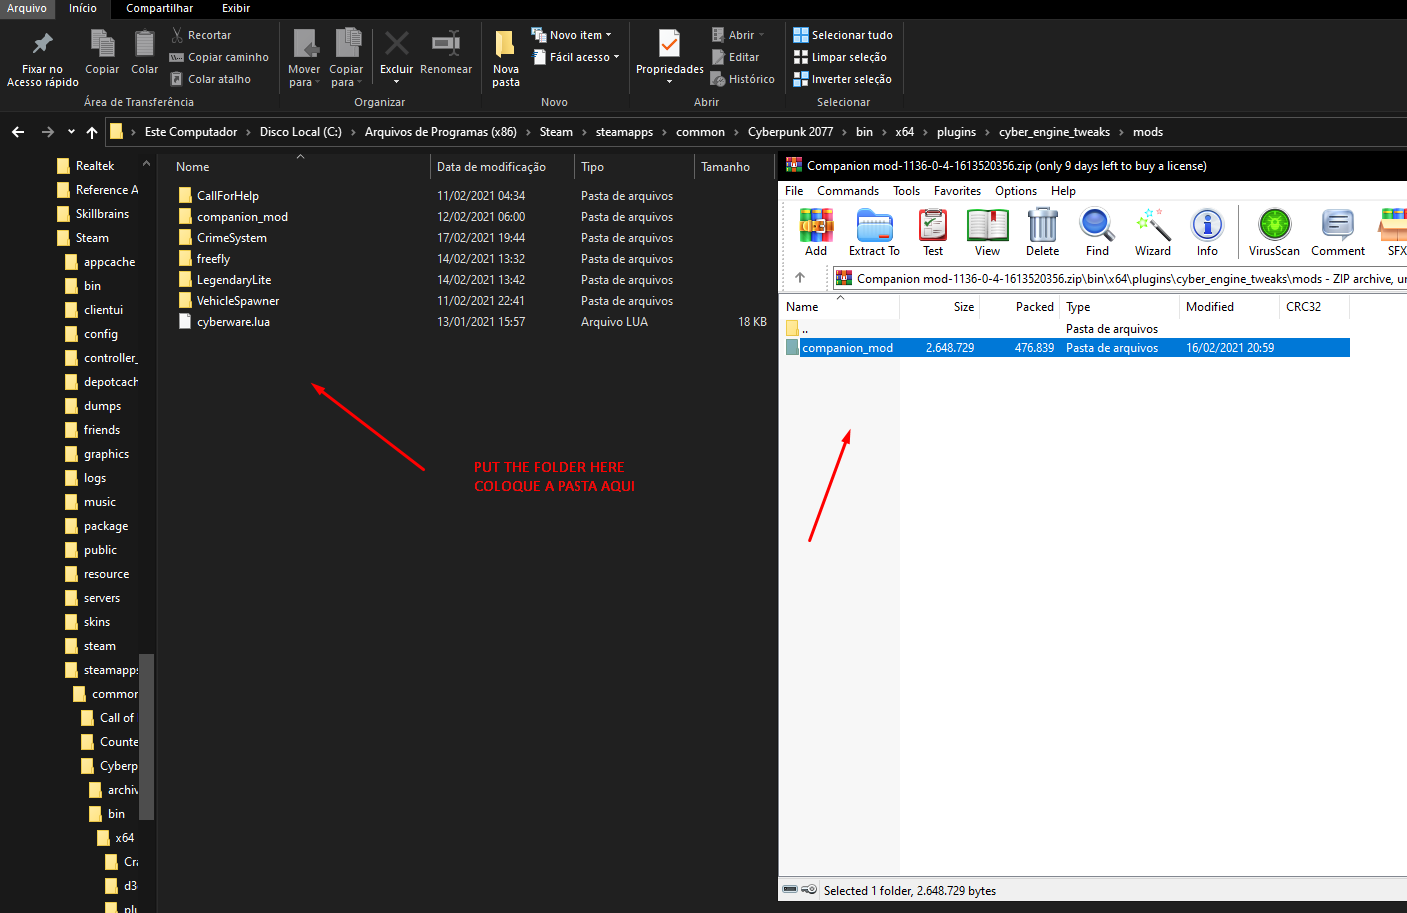Go up one folder in Explorer
The image size is (1407, 913).
coord(92,132)
